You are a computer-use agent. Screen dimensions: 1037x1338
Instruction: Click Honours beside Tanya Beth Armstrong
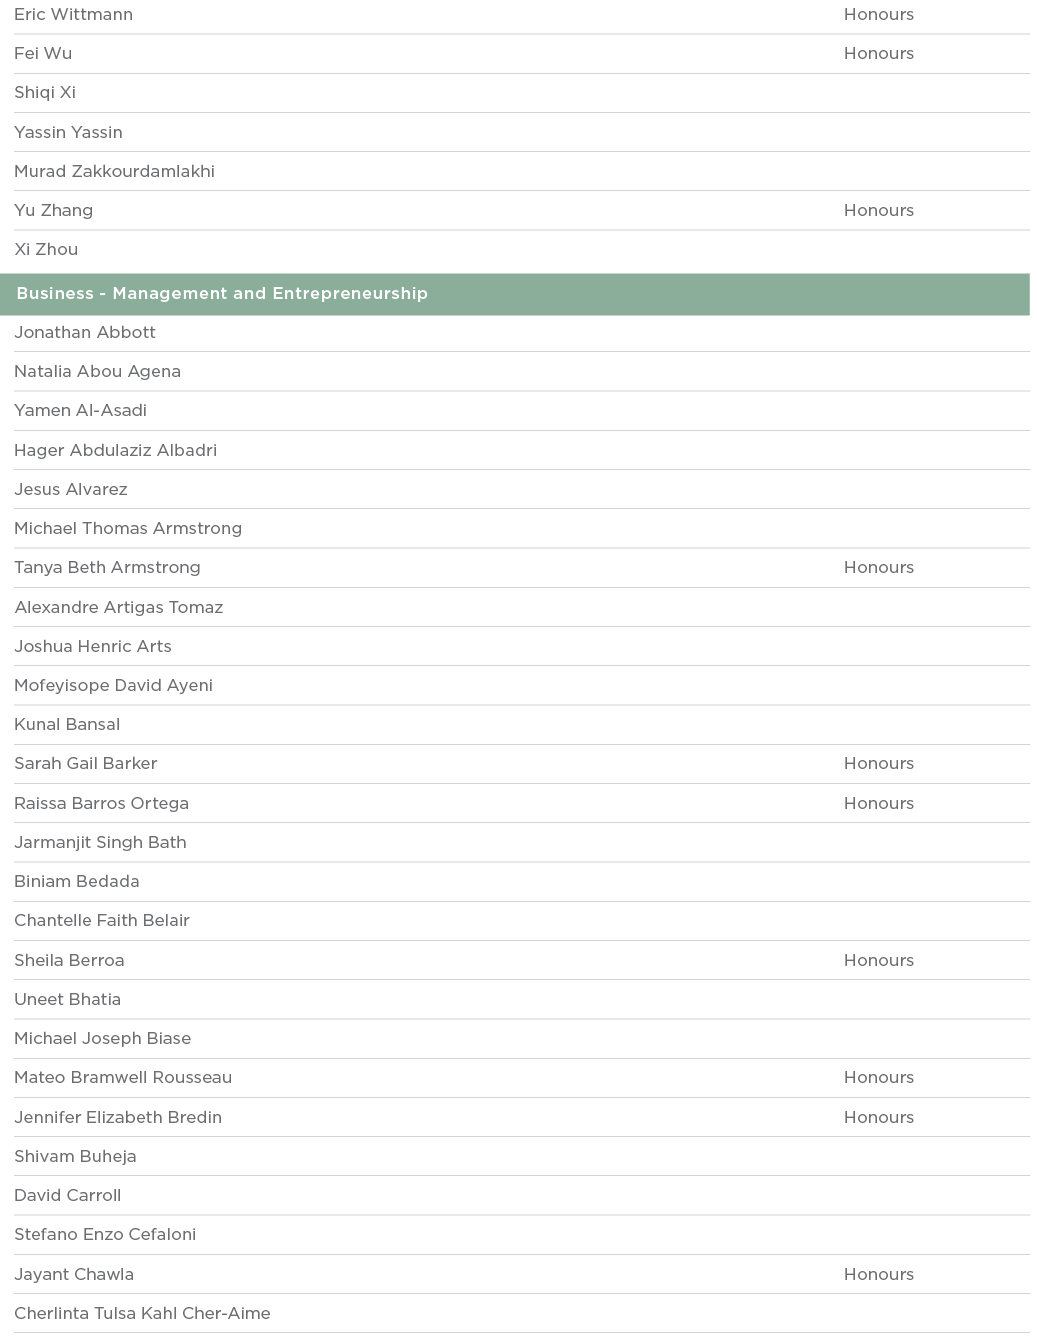tap(878, 568)
